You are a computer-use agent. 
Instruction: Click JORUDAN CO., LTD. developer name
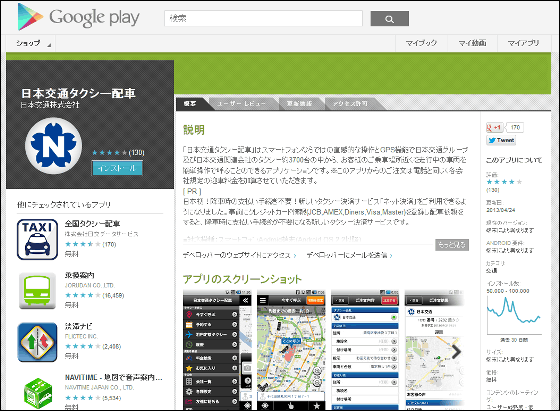(90, 285)
